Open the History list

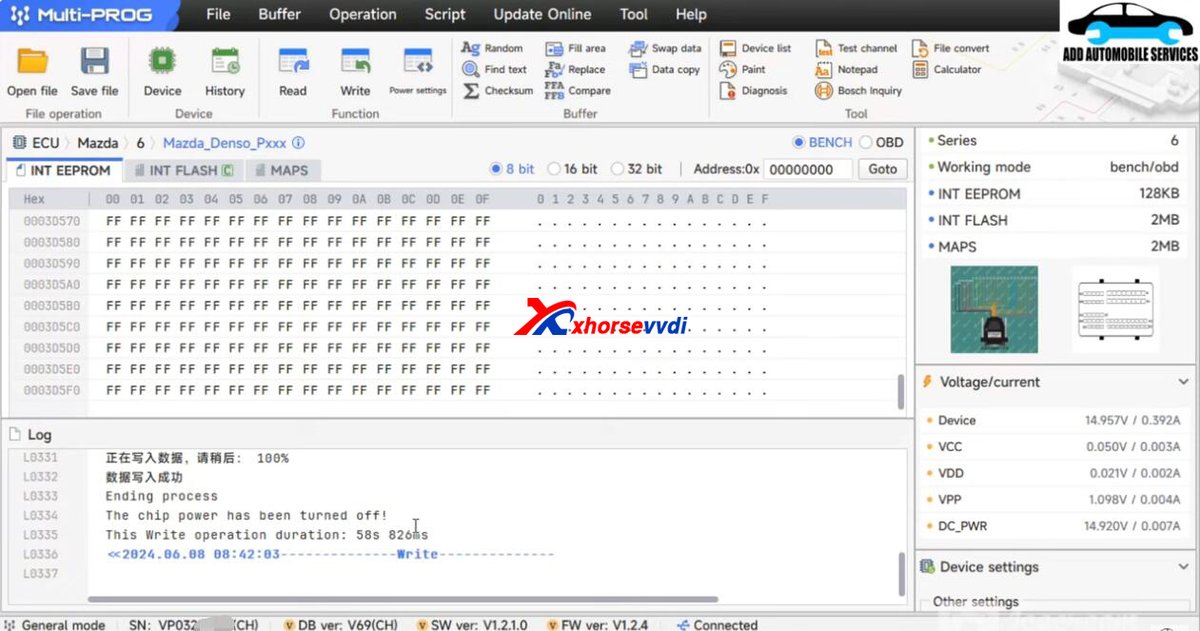click(x=224, y=72)
